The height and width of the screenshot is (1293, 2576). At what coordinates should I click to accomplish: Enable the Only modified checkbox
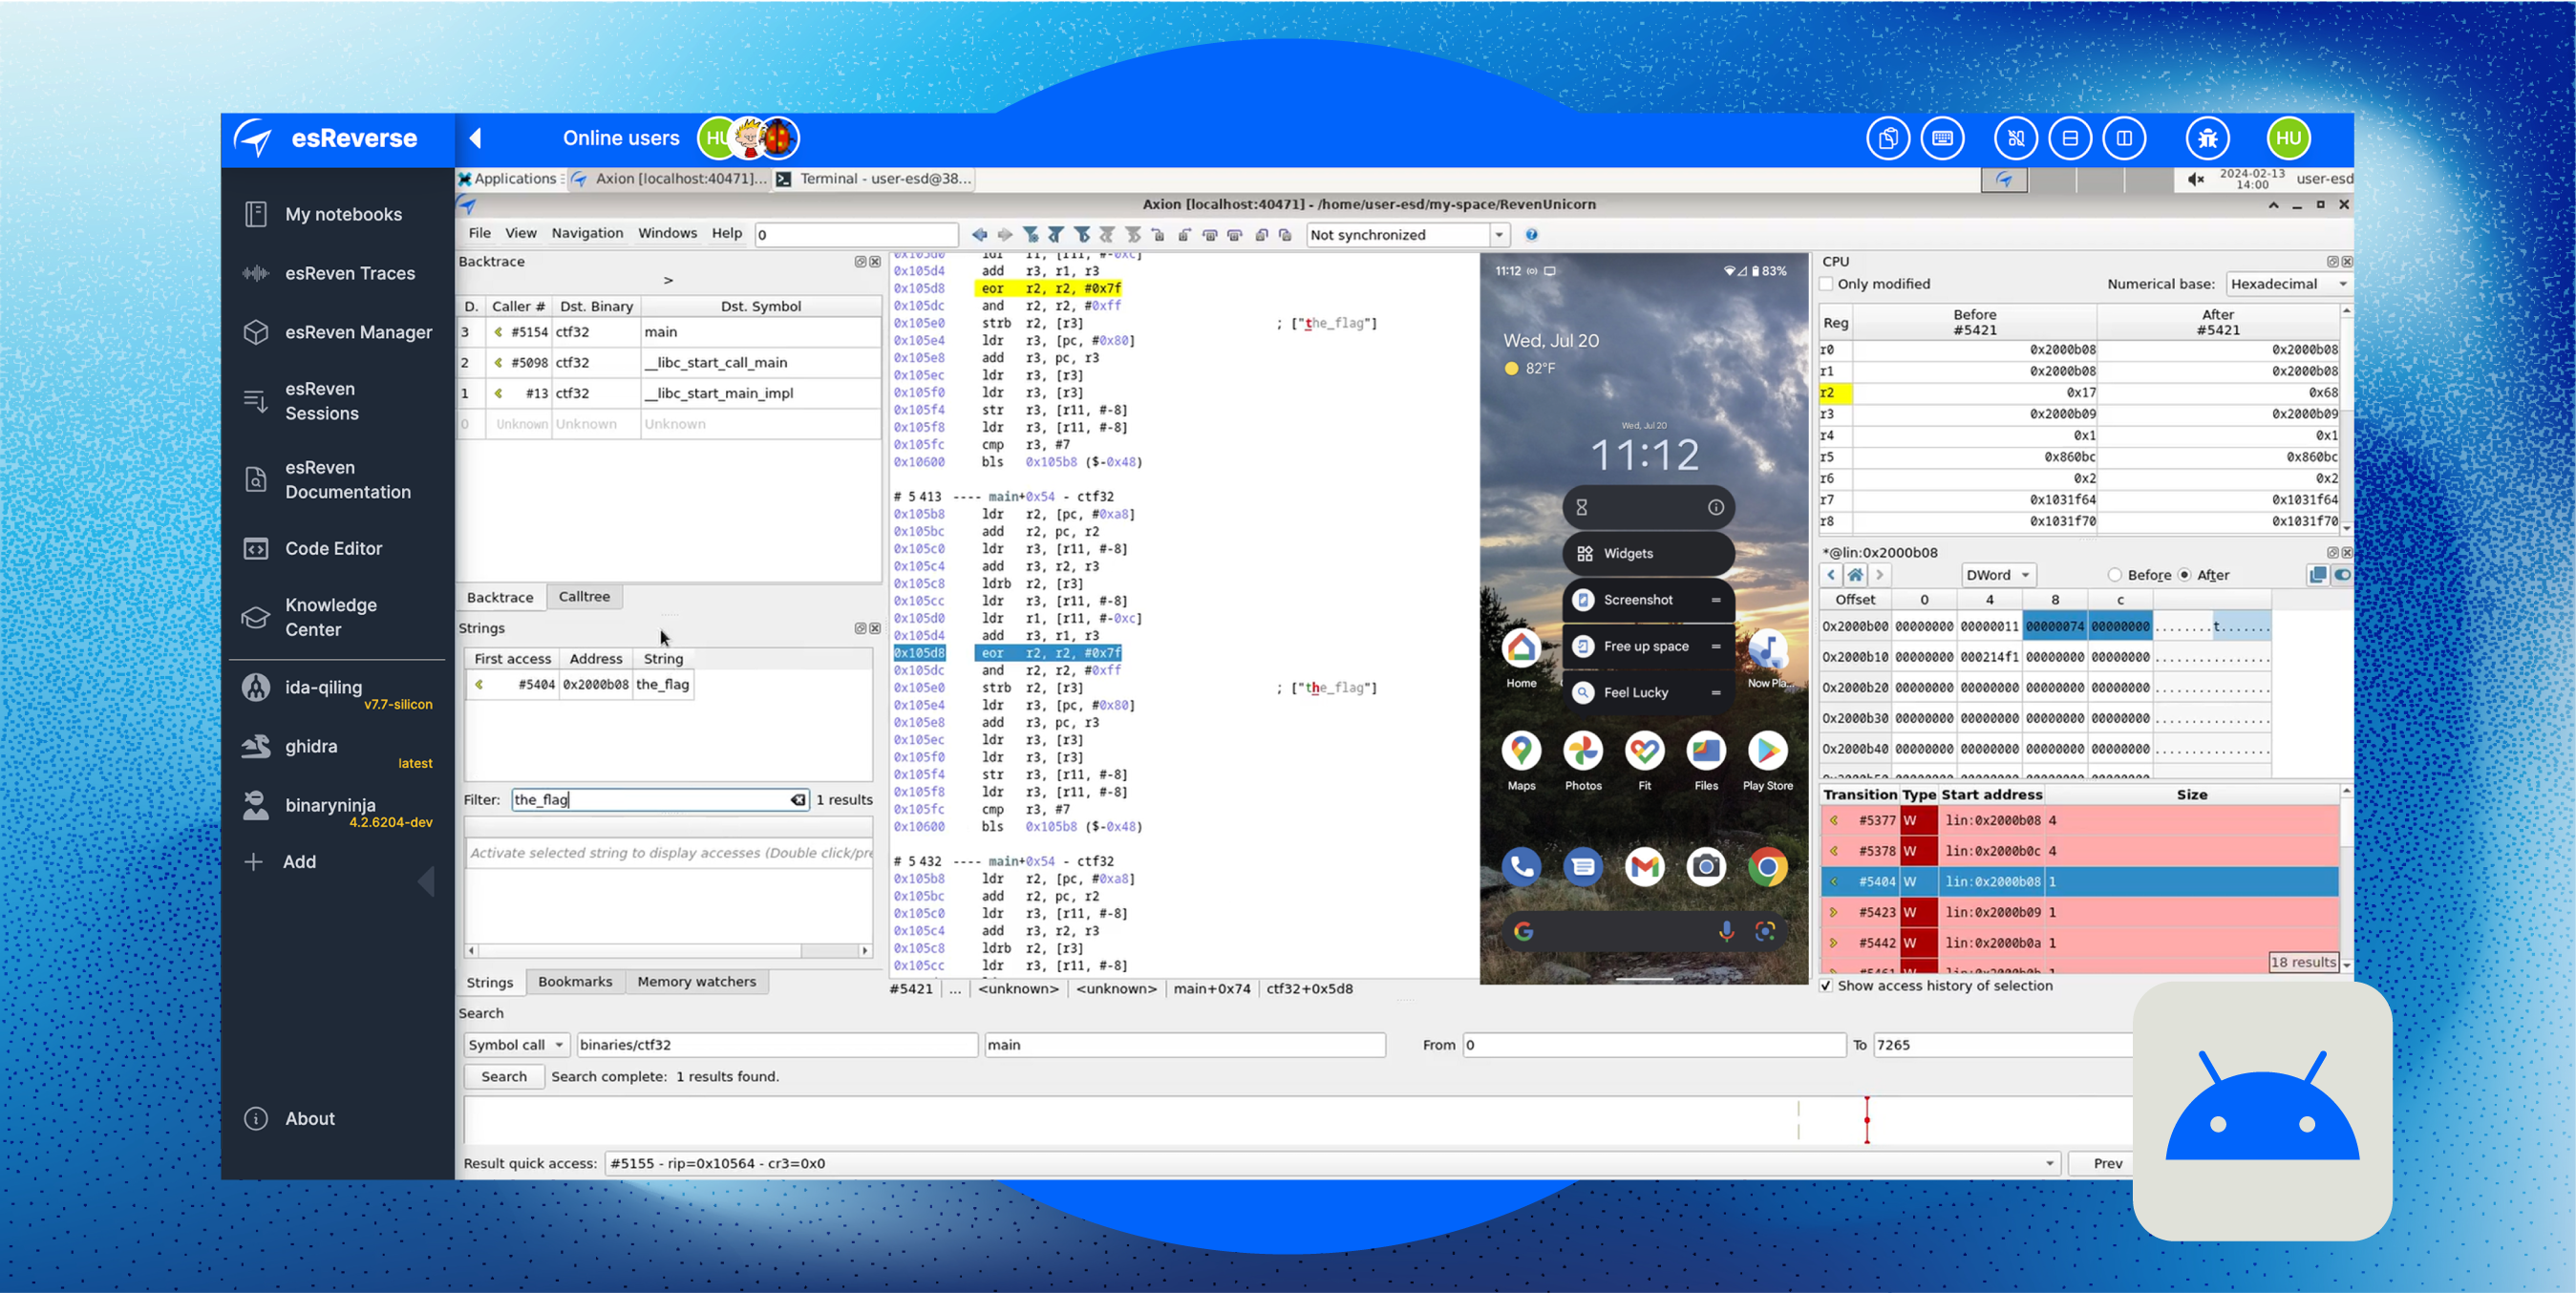(x=1827, y=284)
